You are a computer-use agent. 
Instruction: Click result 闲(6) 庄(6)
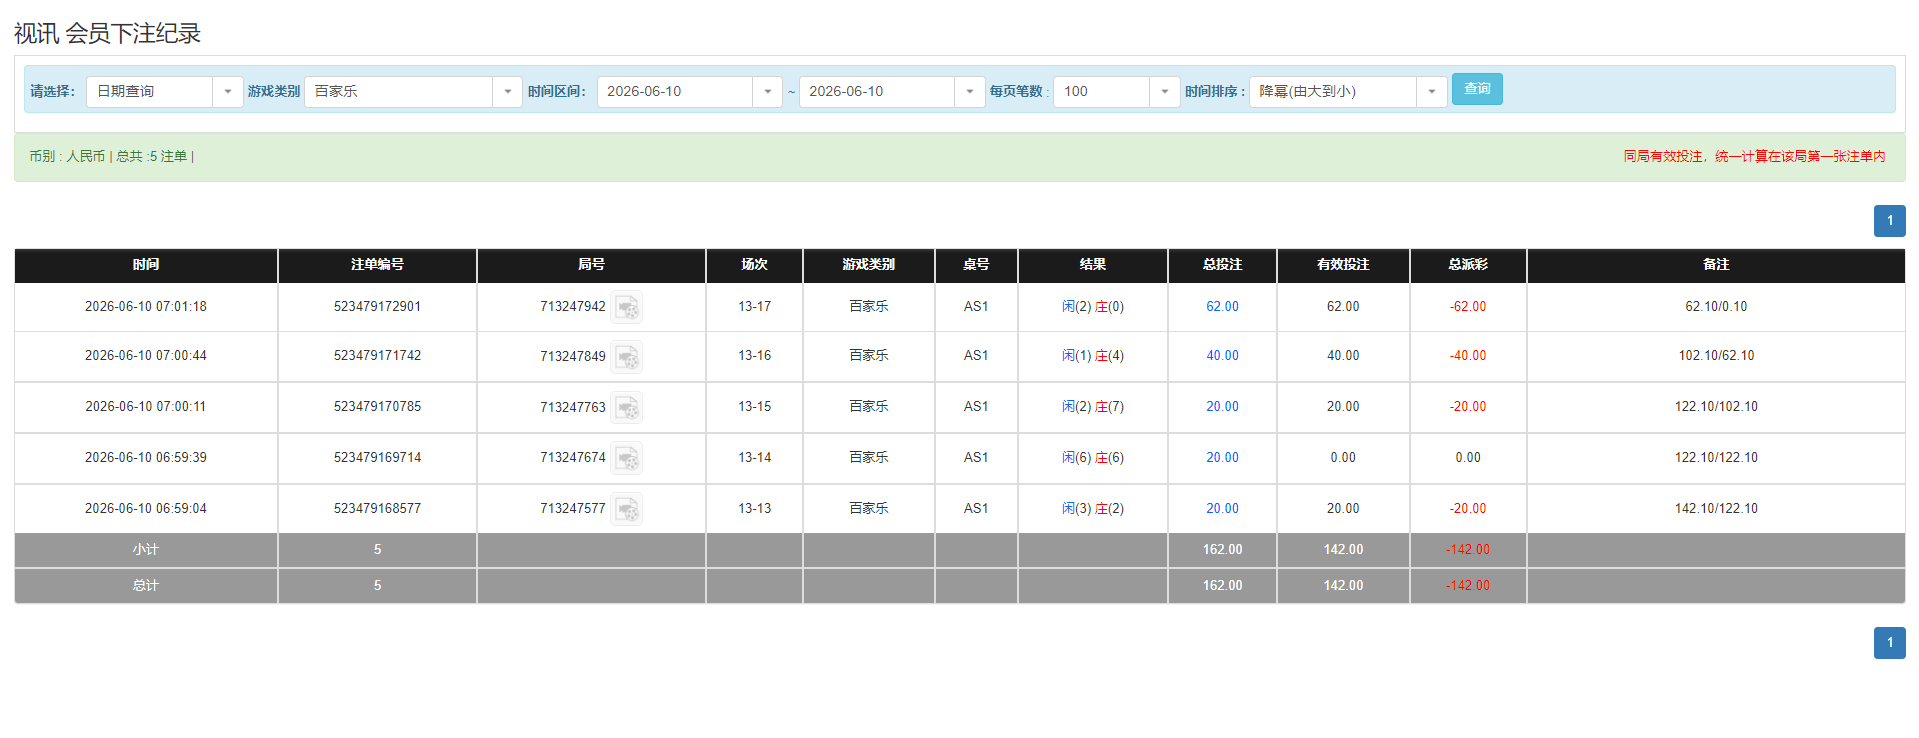[1092, 458]
